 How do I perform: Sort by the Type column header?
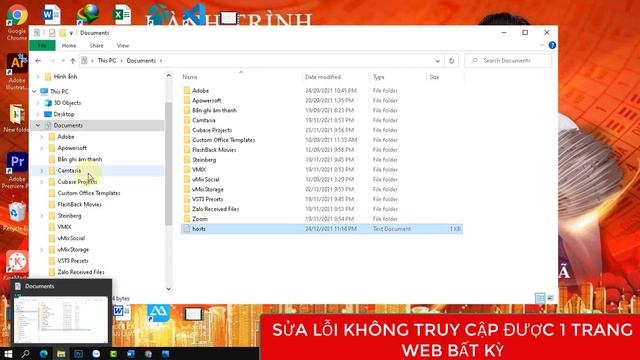point(398,77)
